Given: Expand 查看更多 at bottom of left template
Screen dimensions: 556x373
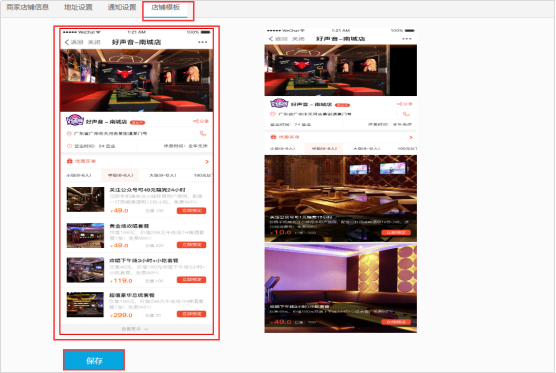Looking at the screenshot, I should tap(135, 329).
